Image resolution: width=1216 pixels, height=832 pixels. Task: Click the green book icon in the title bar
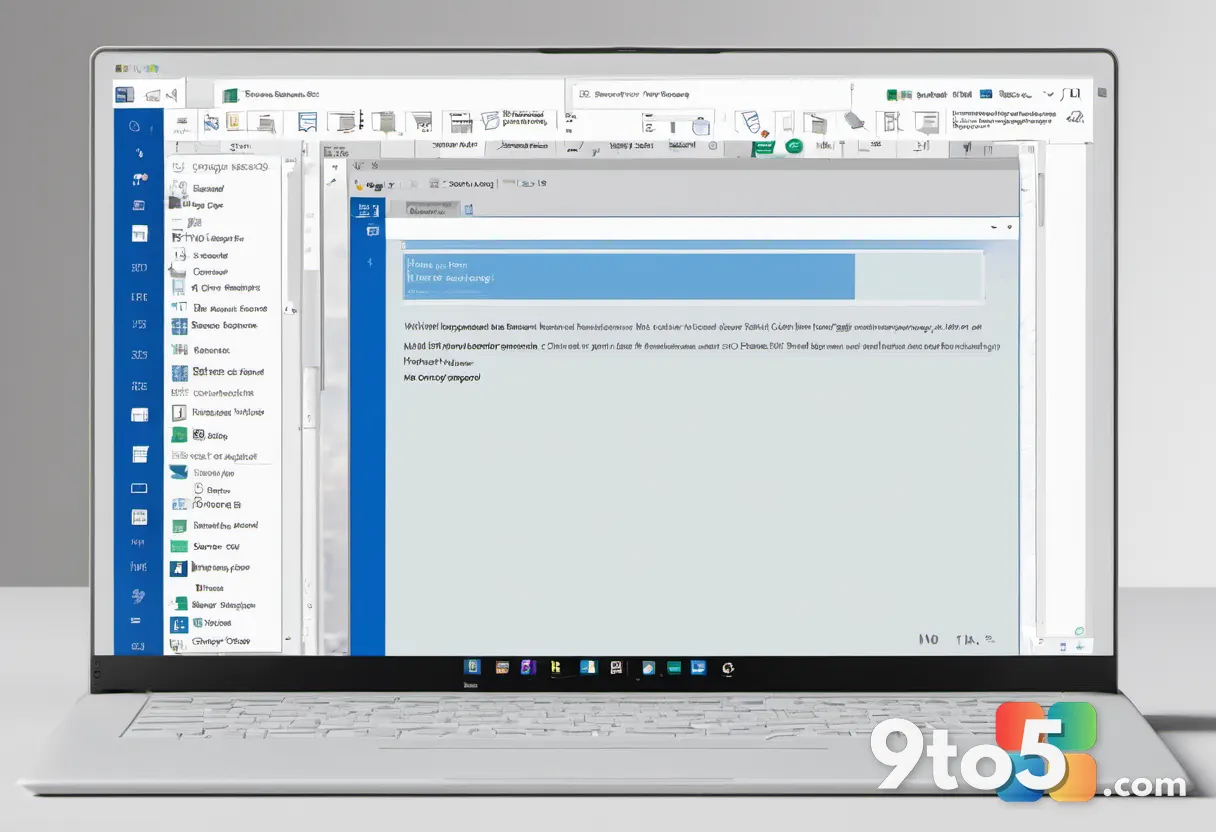coord(231,95)
